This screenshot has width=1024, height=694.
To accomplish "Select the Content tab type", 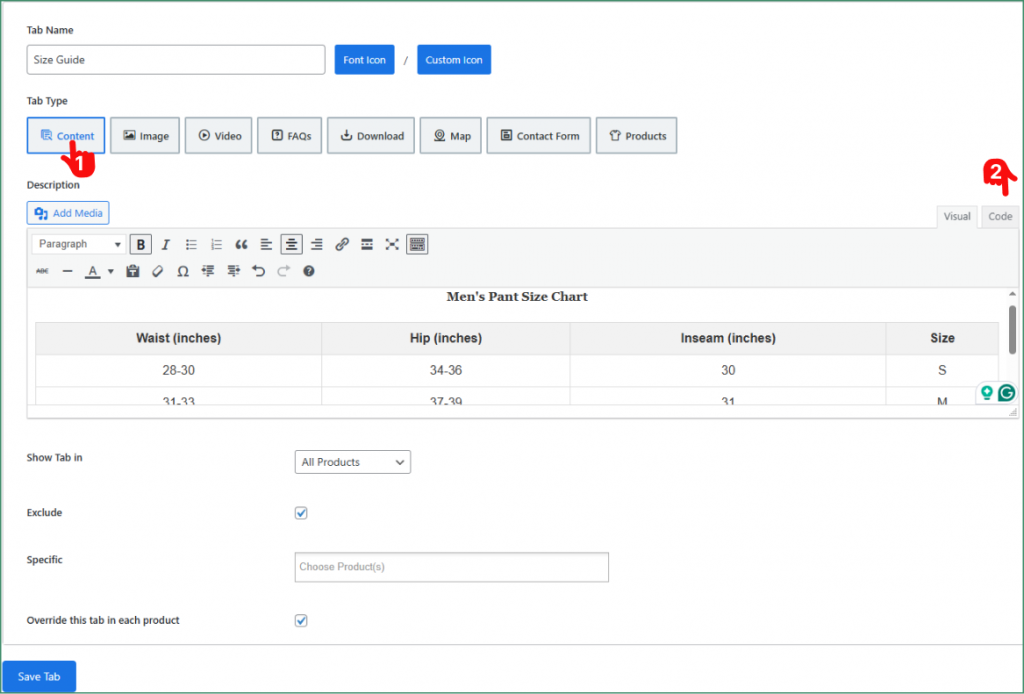I will (66, 136).
